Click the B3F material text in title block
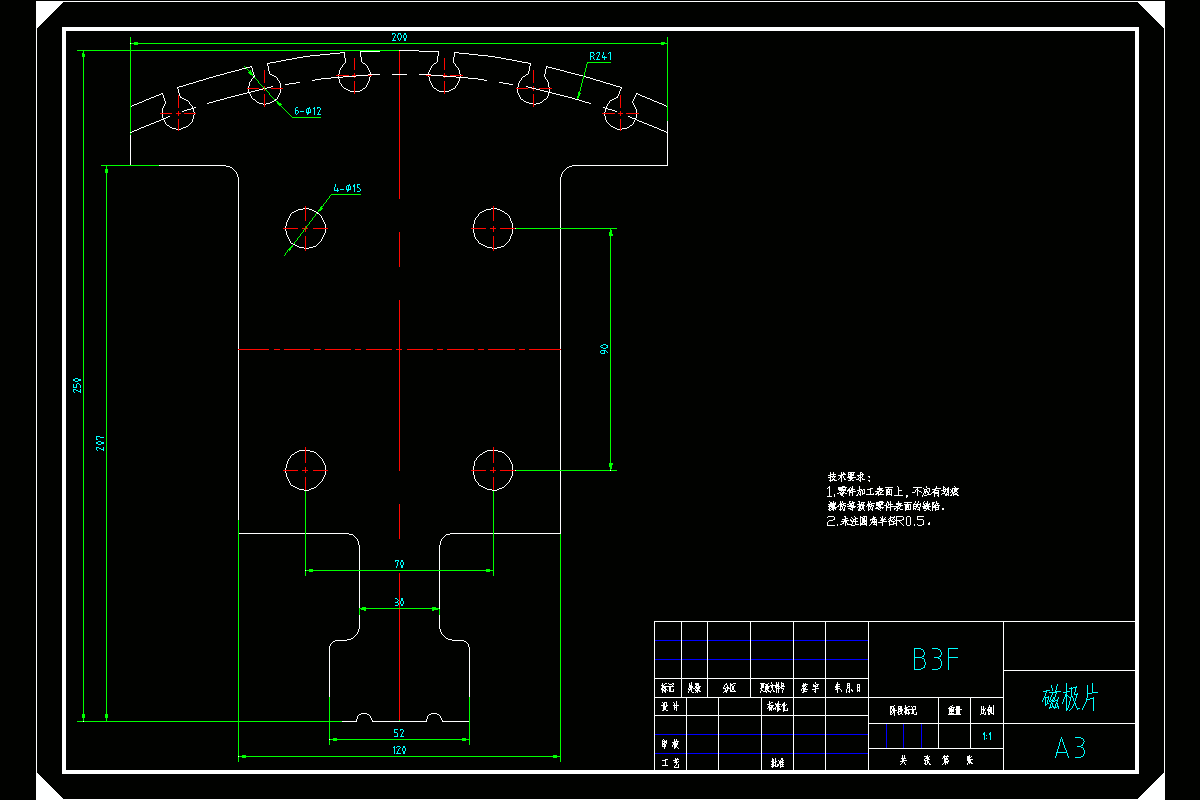1200x800 pixels. point(936,659)
